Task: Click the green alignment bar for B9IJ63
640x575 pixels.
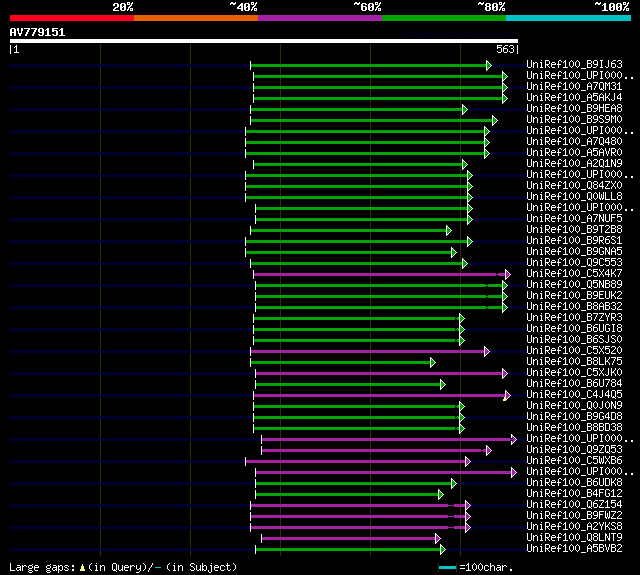Action: coord(369,65)
